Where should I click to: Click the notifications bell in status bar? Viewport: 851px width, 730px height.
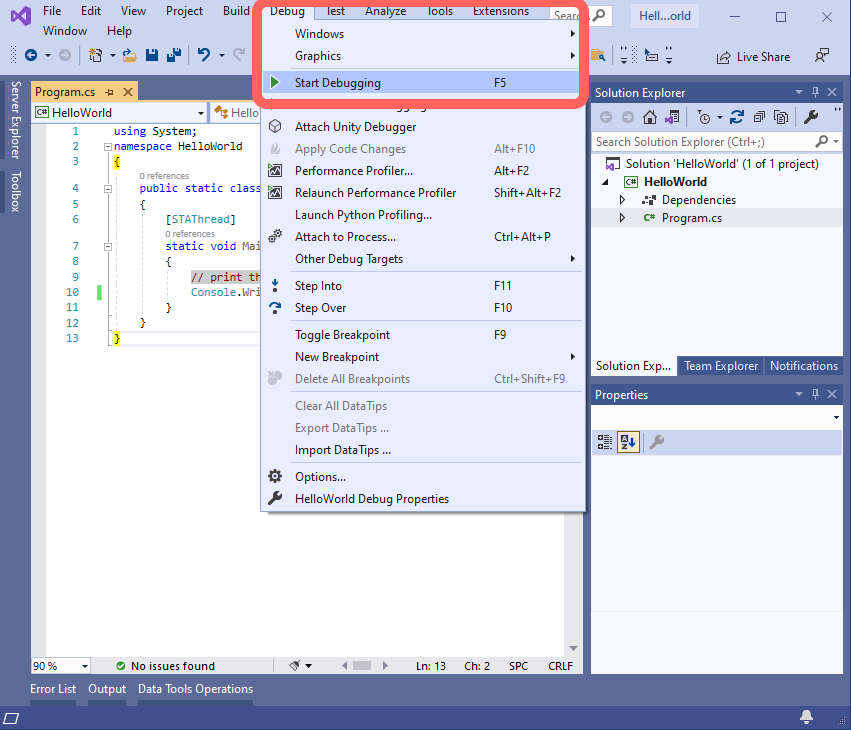click(806, 717)
